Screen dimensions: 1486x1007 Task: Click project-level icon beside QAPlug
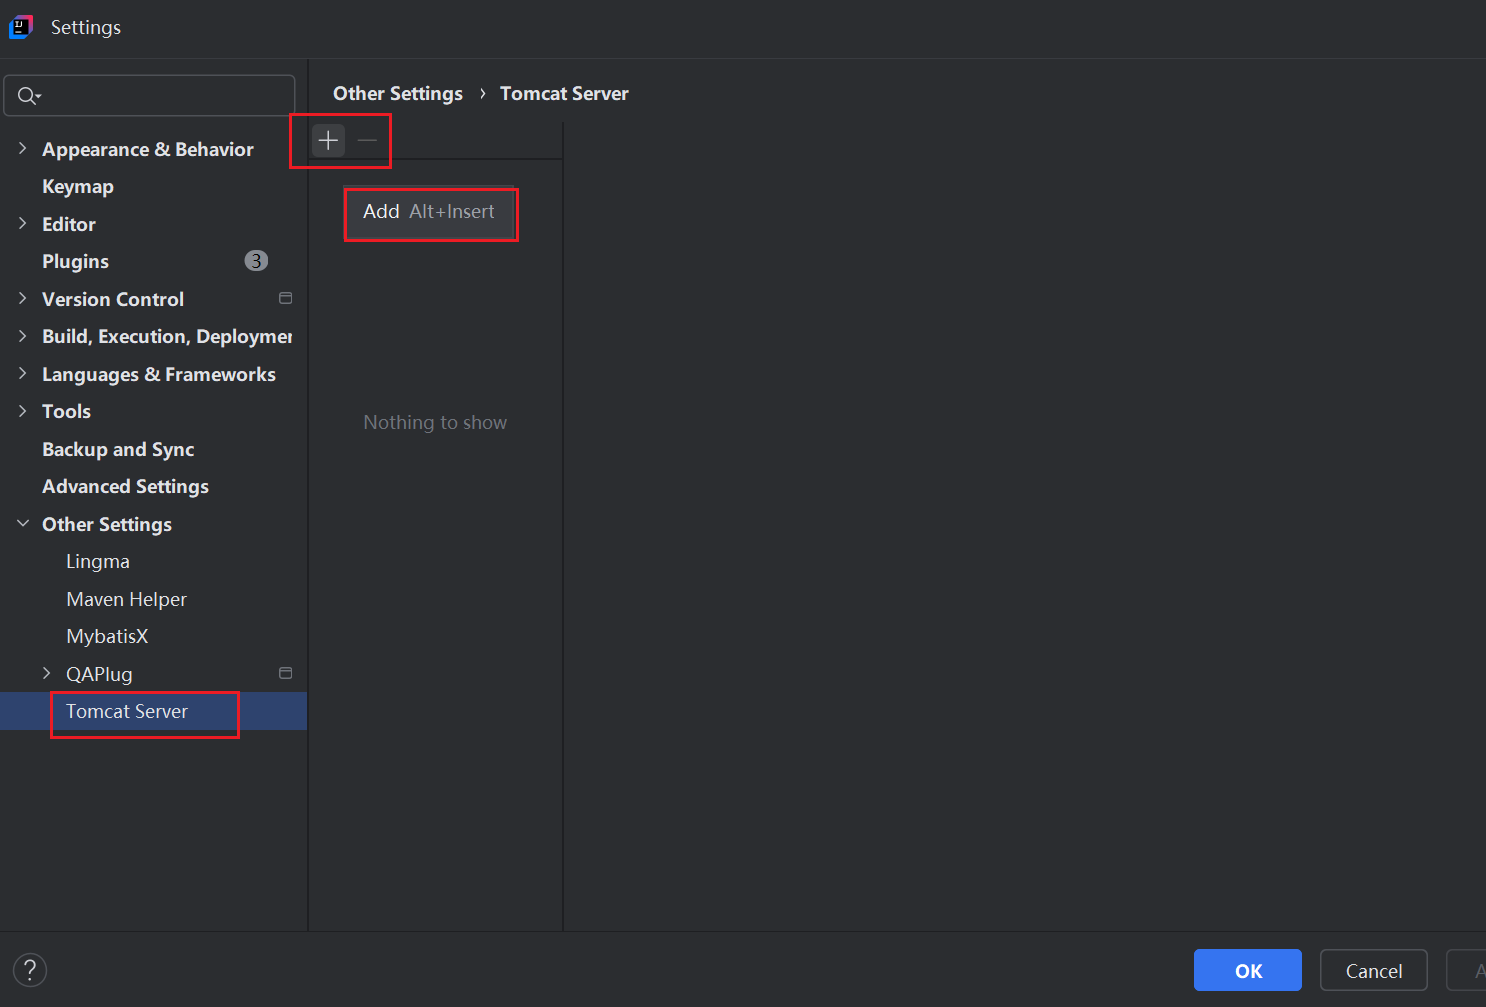(x=285, y=673)
